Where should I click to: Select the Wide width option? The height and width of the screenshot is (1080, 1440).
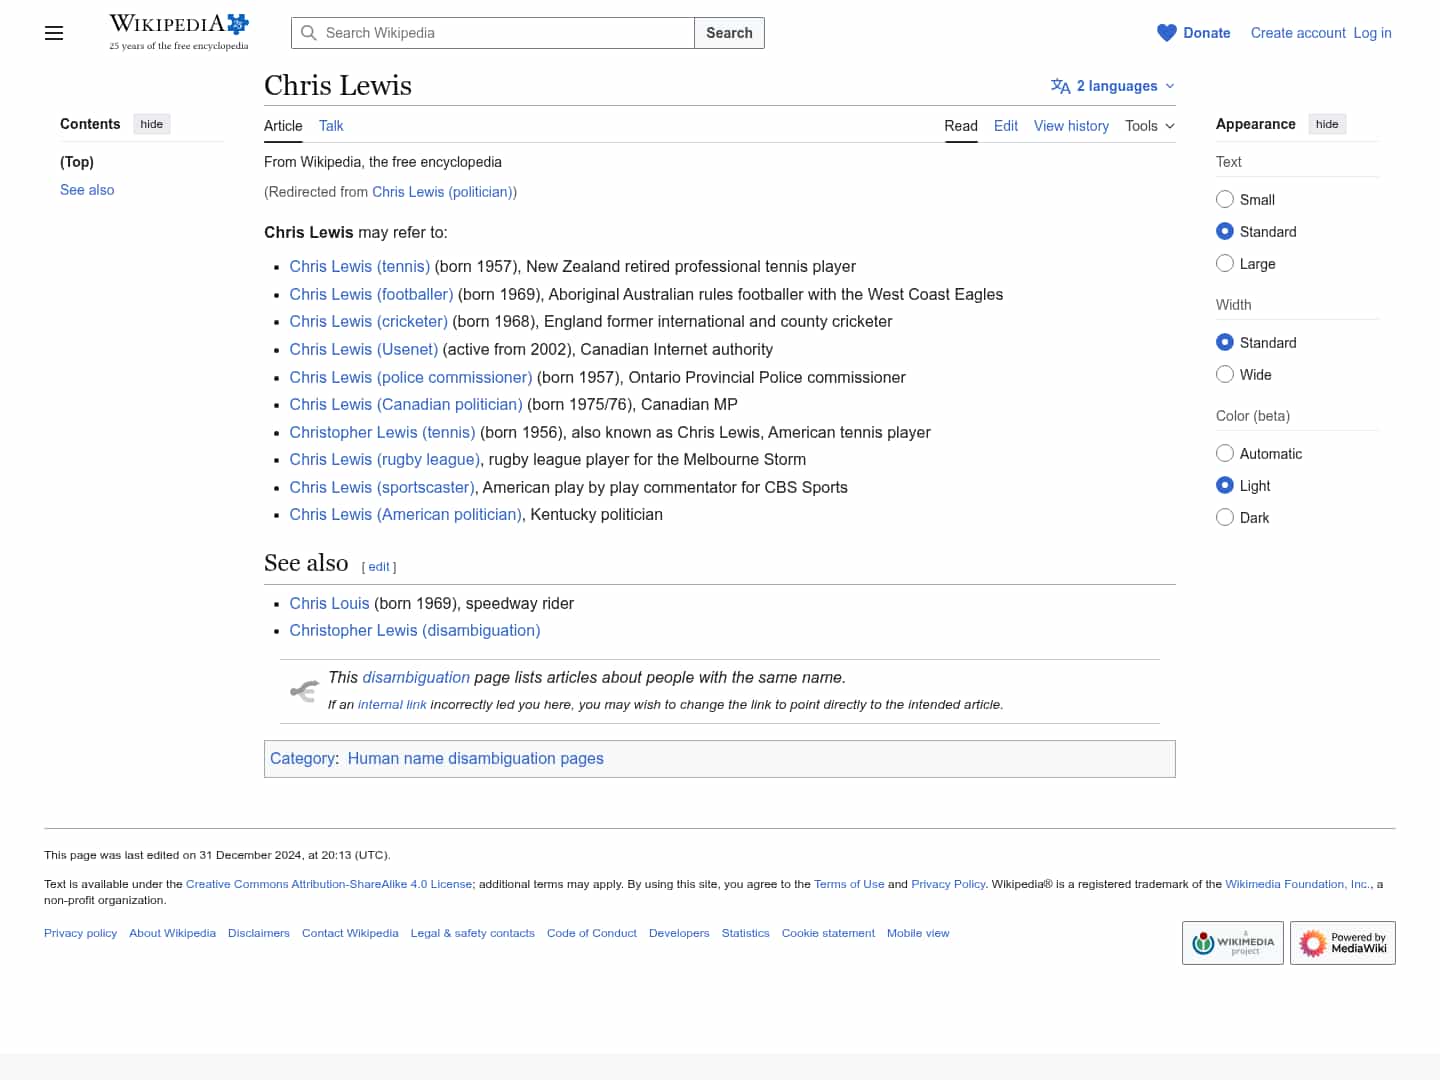[1225, 374]
